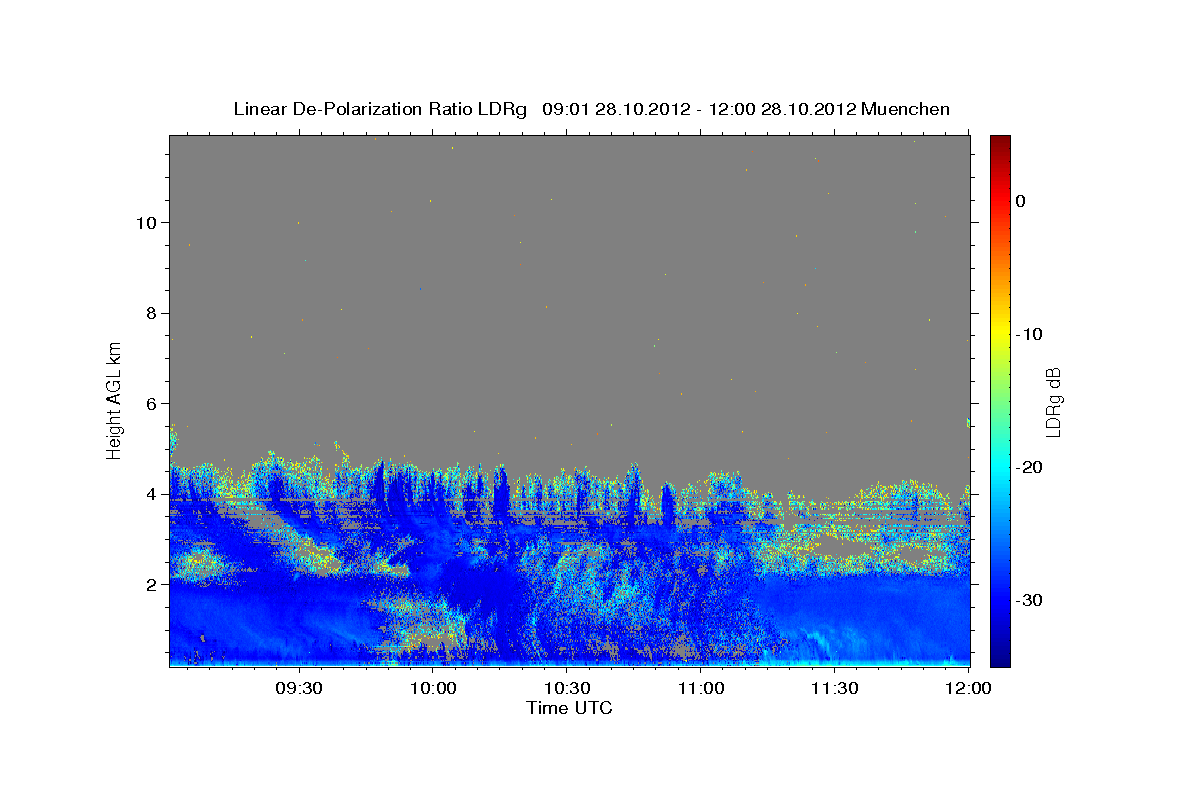1200x800 pixels.
Task: Click the colorbar value -10
Action: coord(1029,334)
